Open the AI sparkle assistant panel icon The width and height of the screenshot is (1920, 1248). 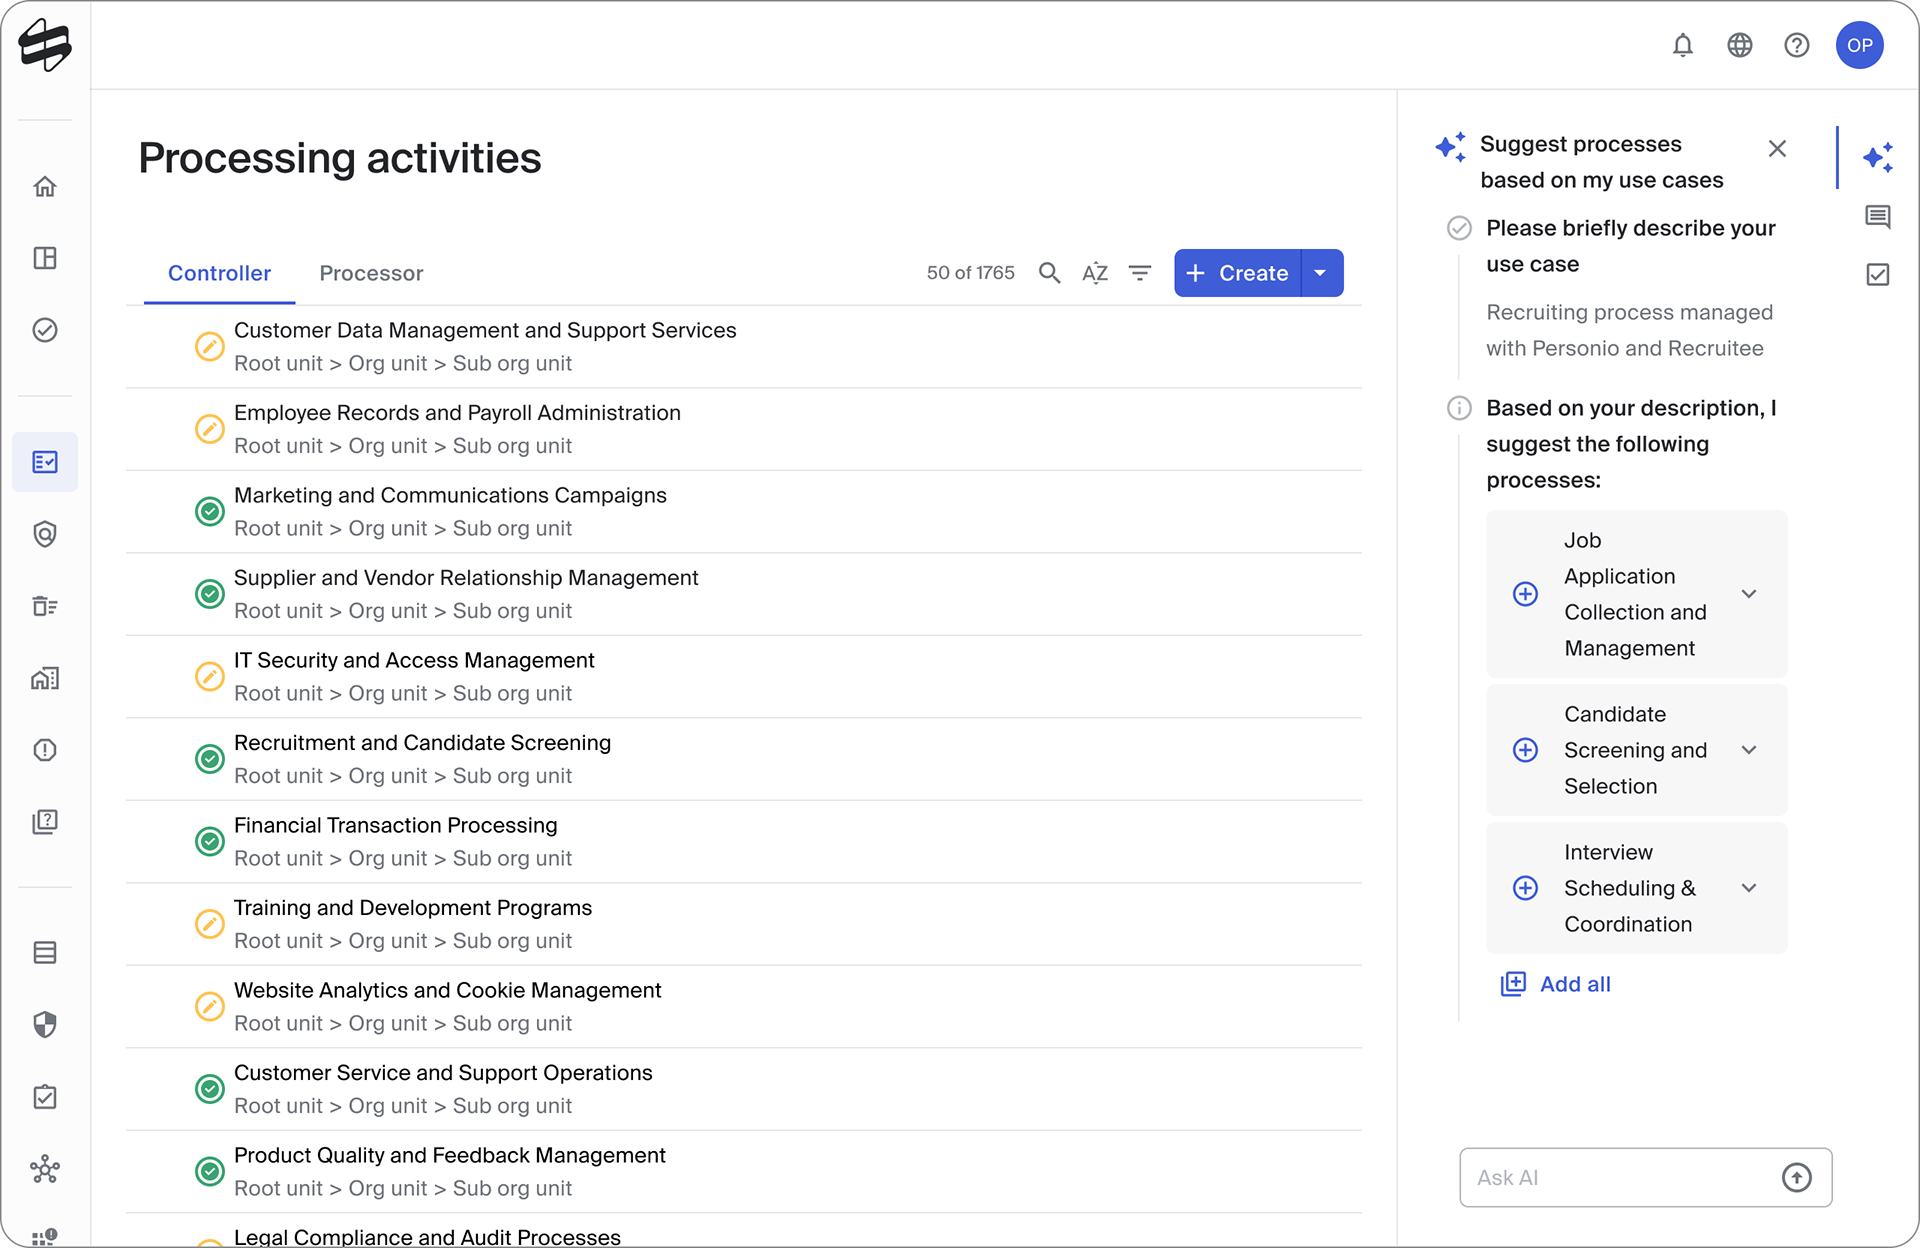pos(1878,158)
